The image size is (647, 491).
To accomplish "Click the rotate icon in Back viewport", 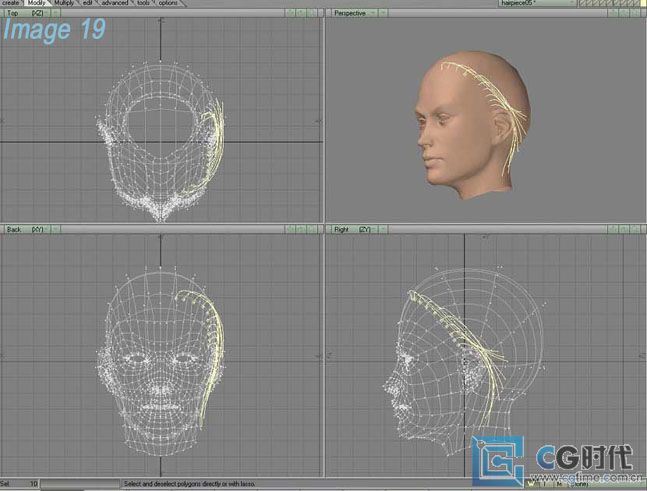I will point(301,229).
